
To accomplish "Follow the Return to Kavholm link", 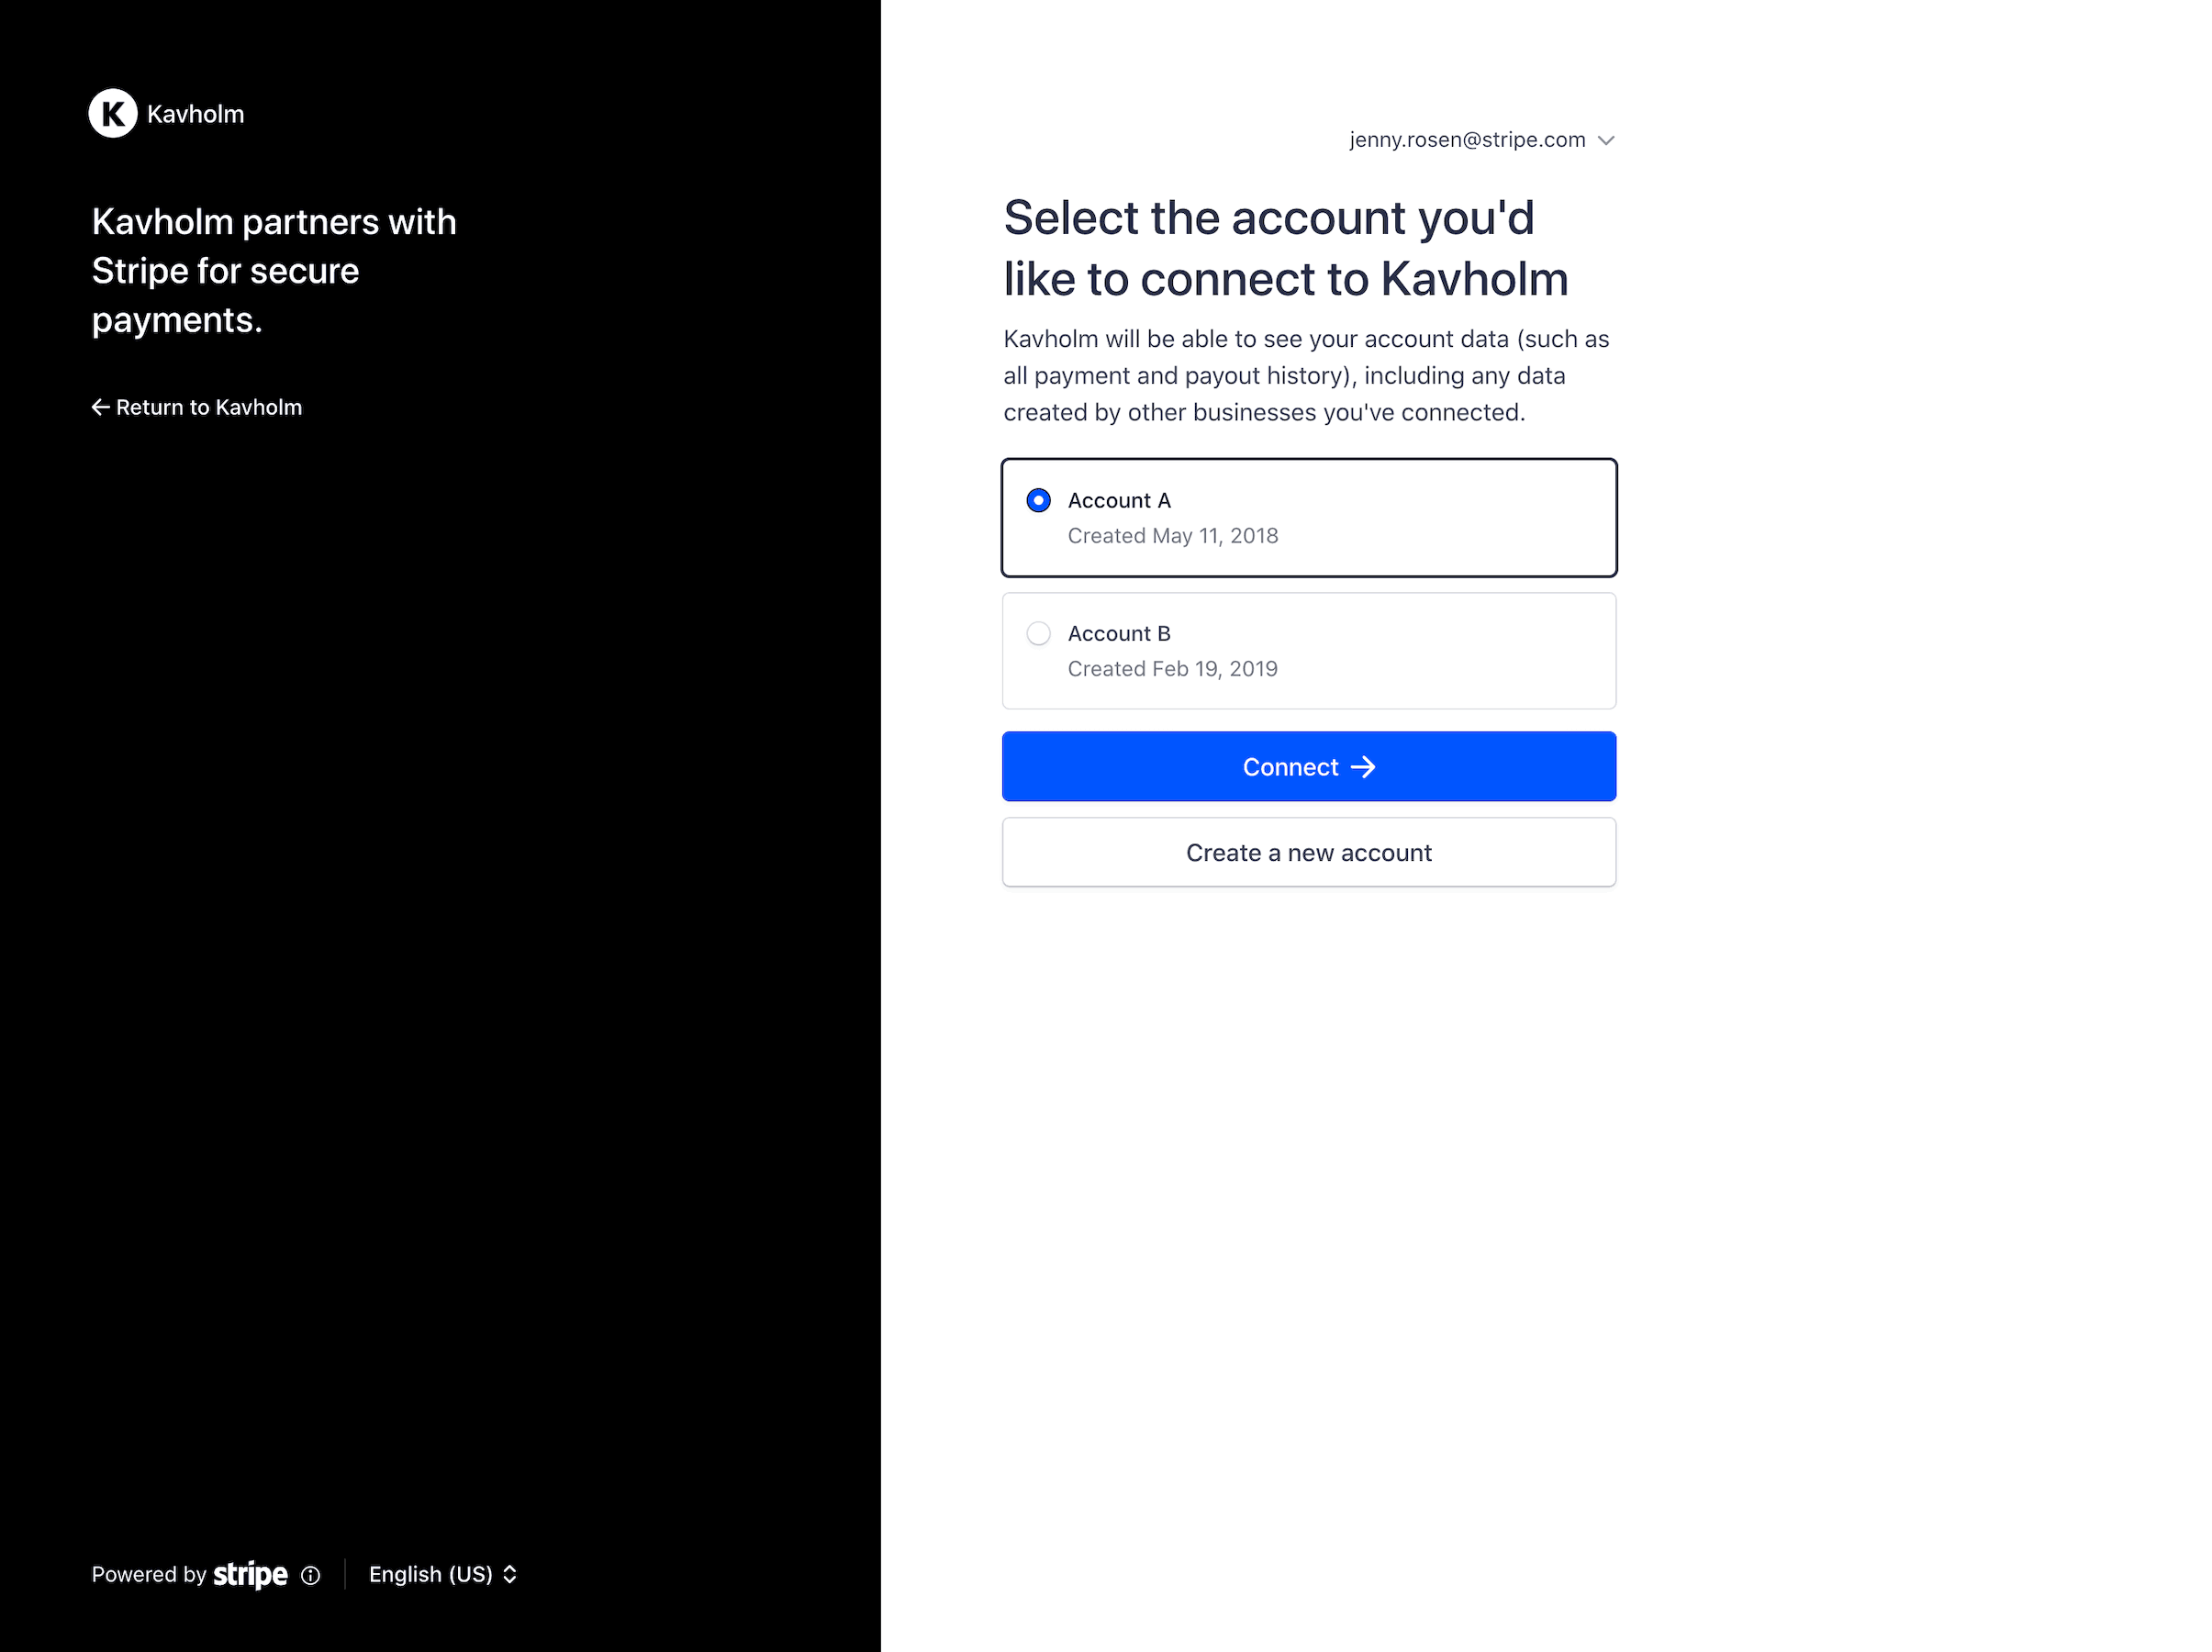I will tap(197, 407).
